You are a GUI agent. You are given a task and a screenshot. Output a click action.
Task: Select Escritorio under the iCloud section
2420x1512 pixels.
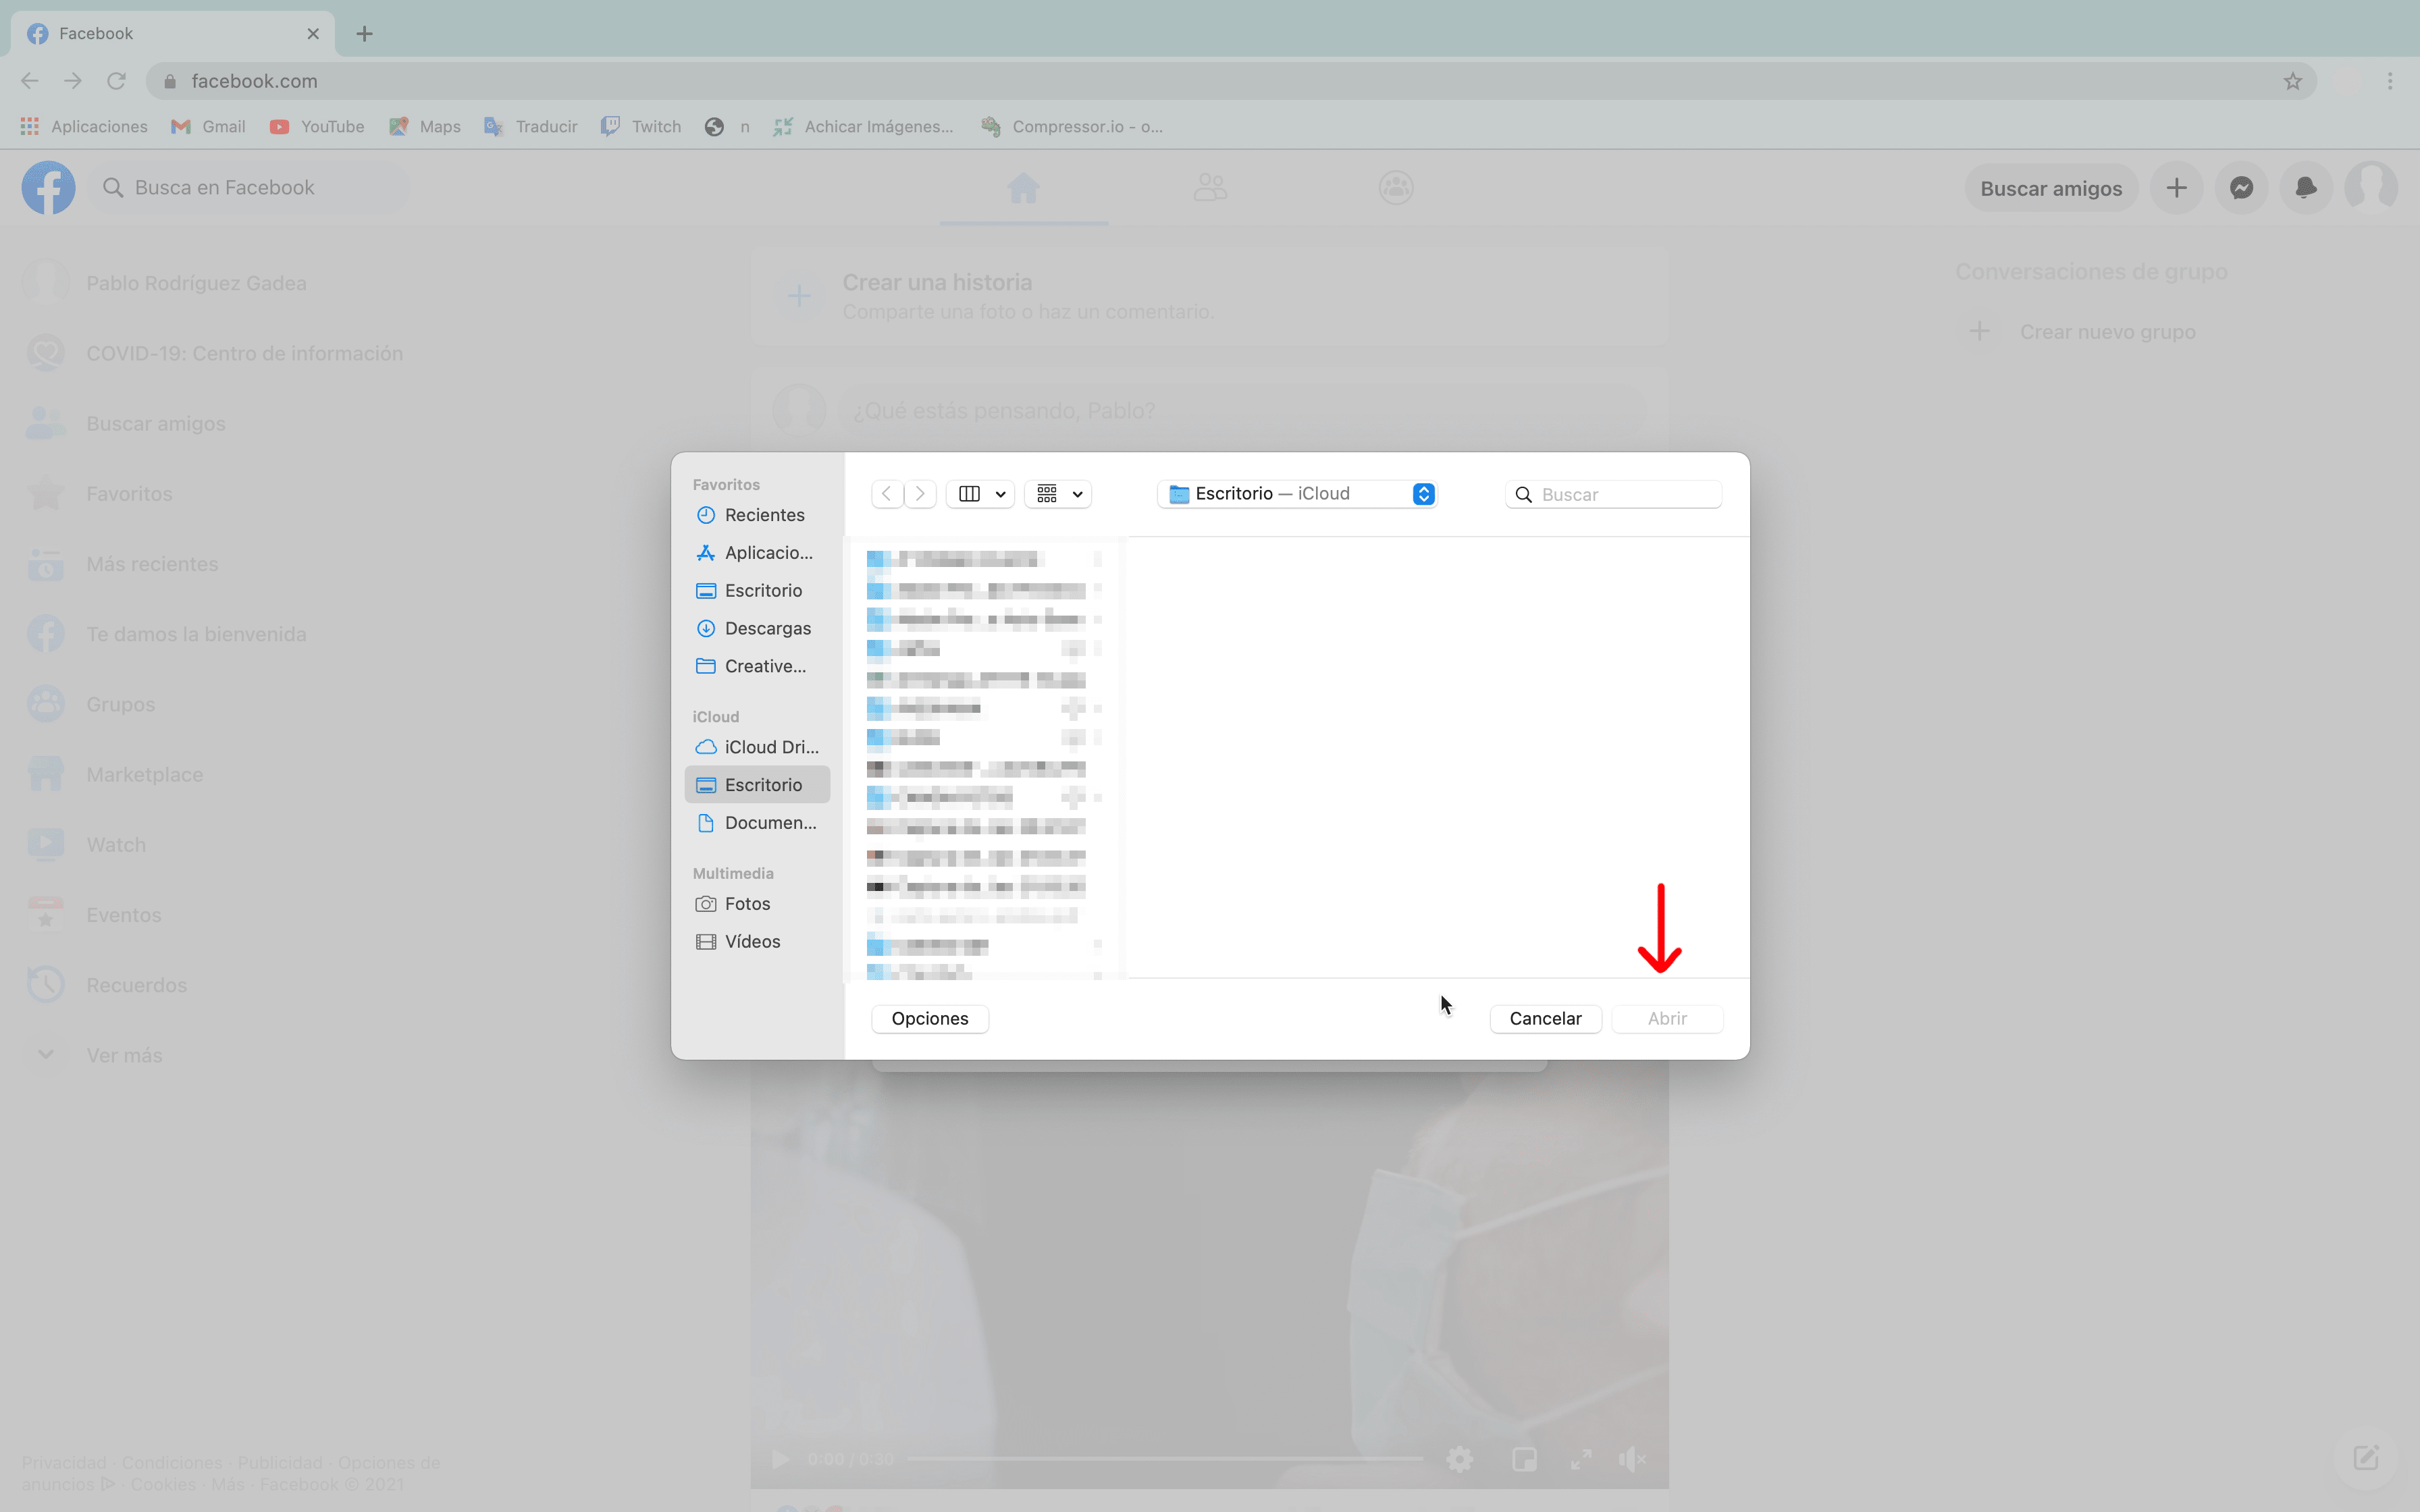pos(757,785)
